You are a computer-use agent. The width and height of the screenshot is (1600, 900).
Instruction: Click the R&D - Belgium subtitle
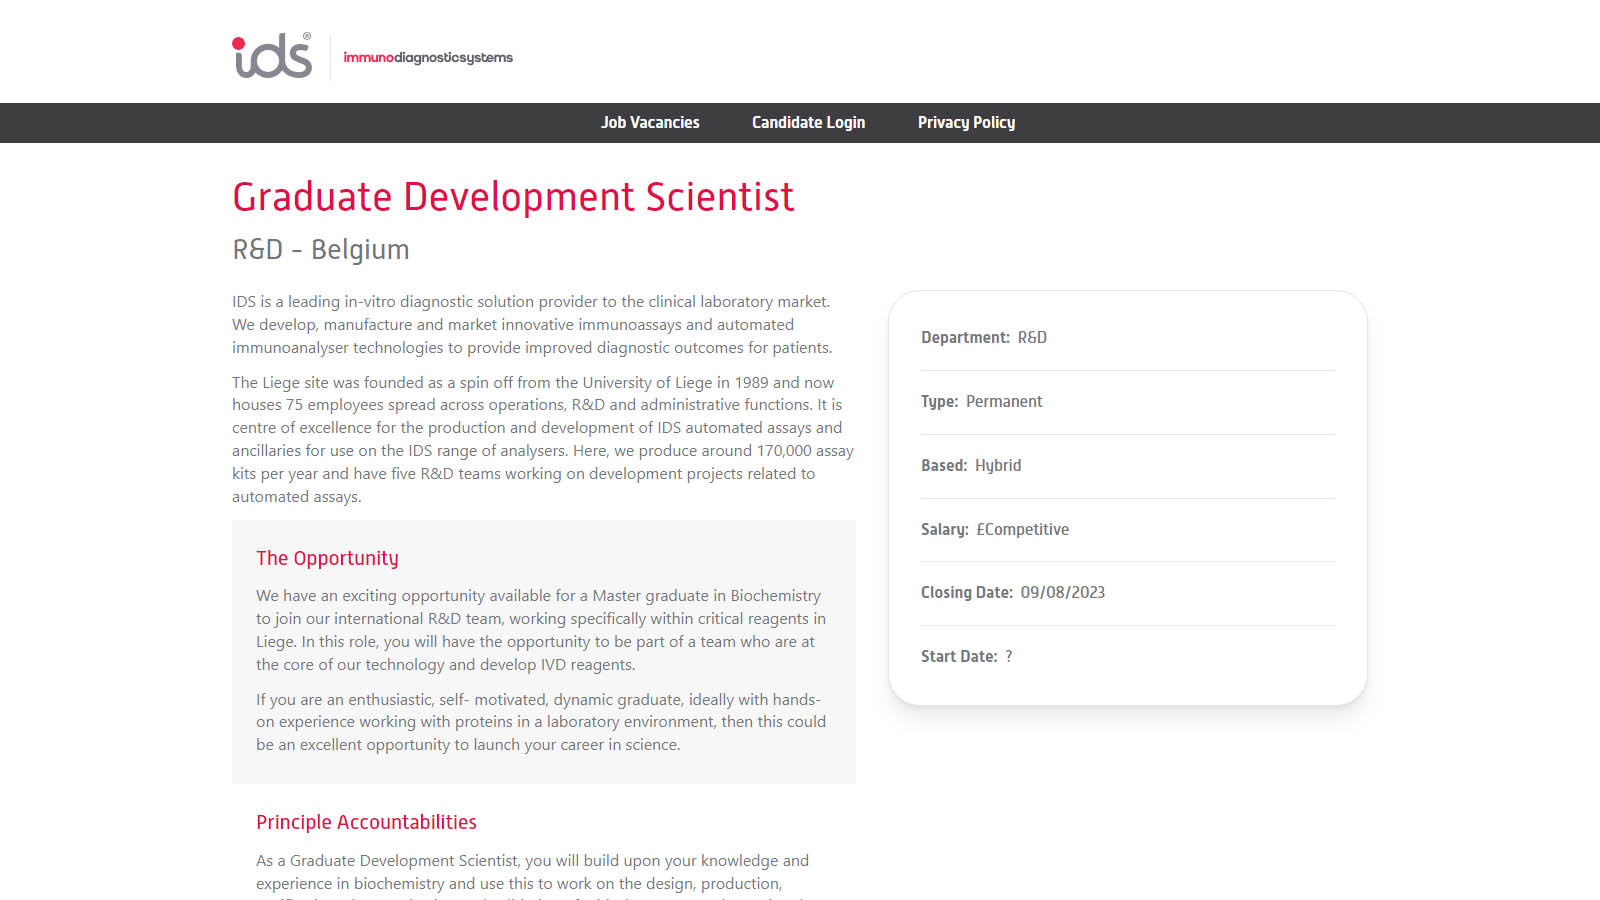(x=321, y=249)
